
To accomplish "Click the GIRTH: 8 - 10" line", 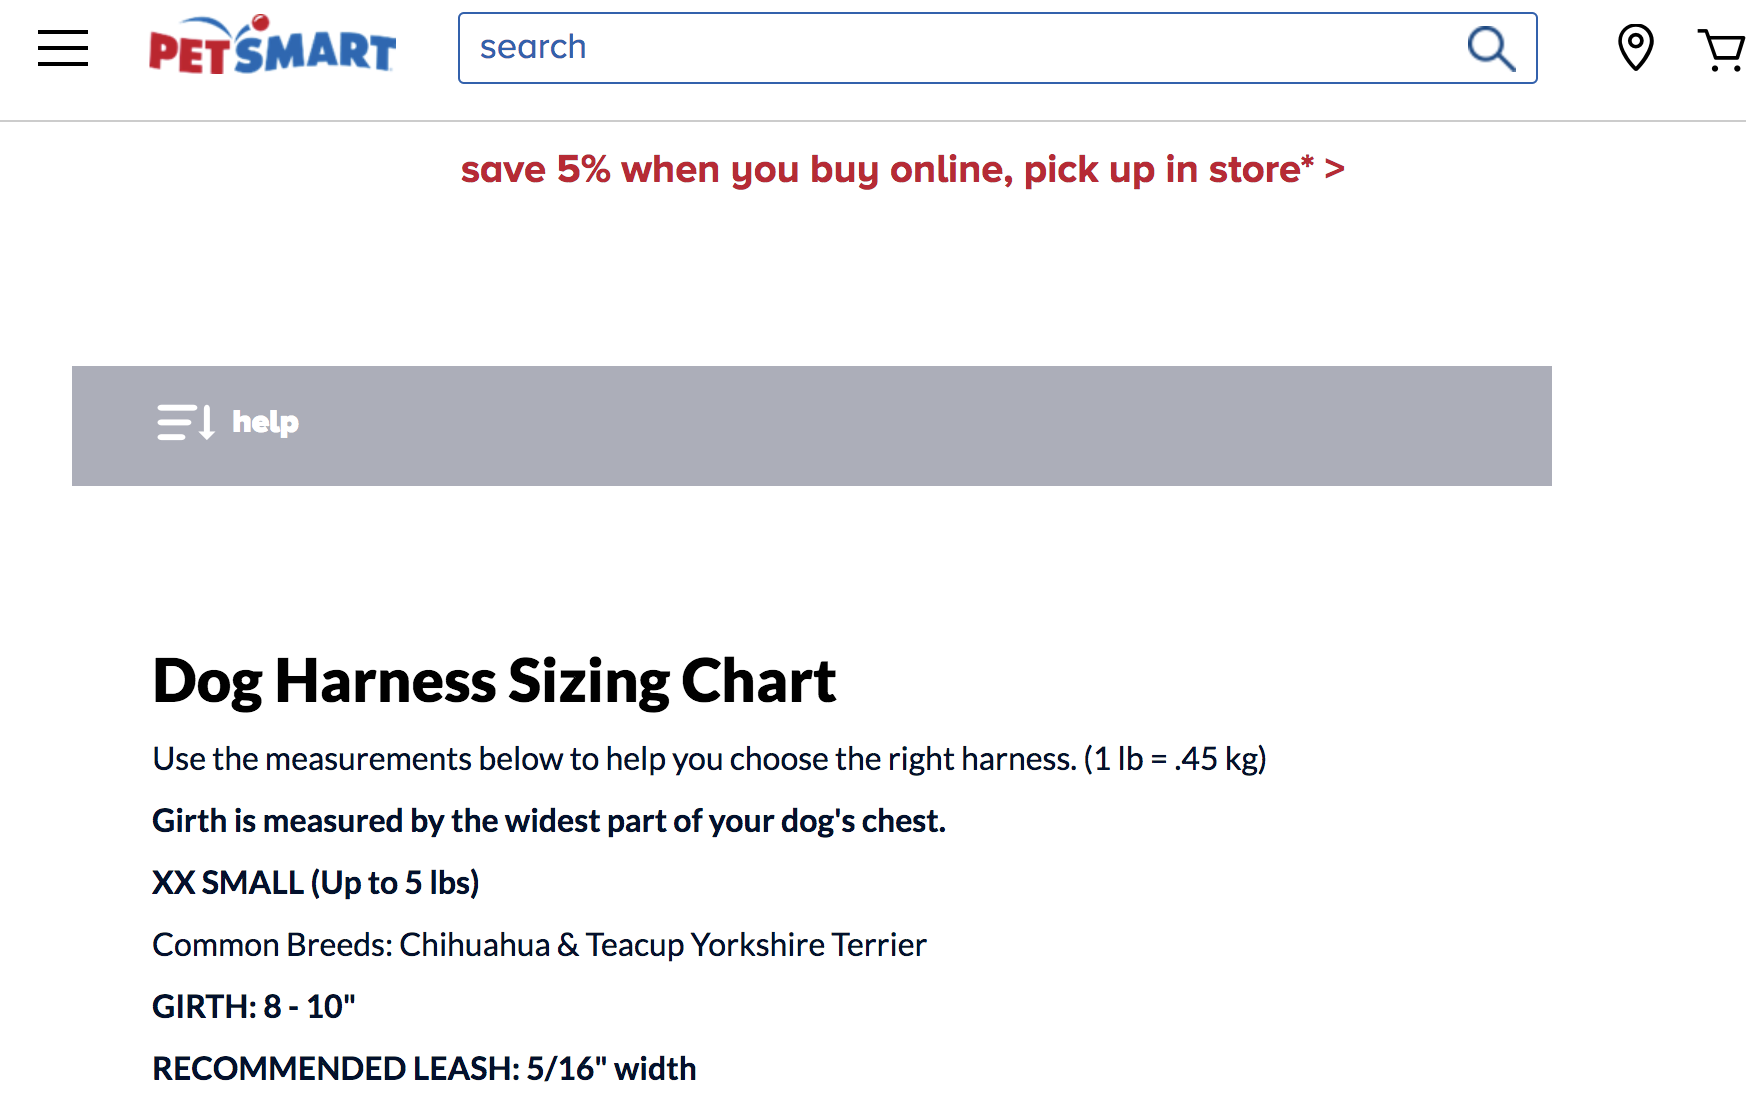I will [x=254, y=1007].
